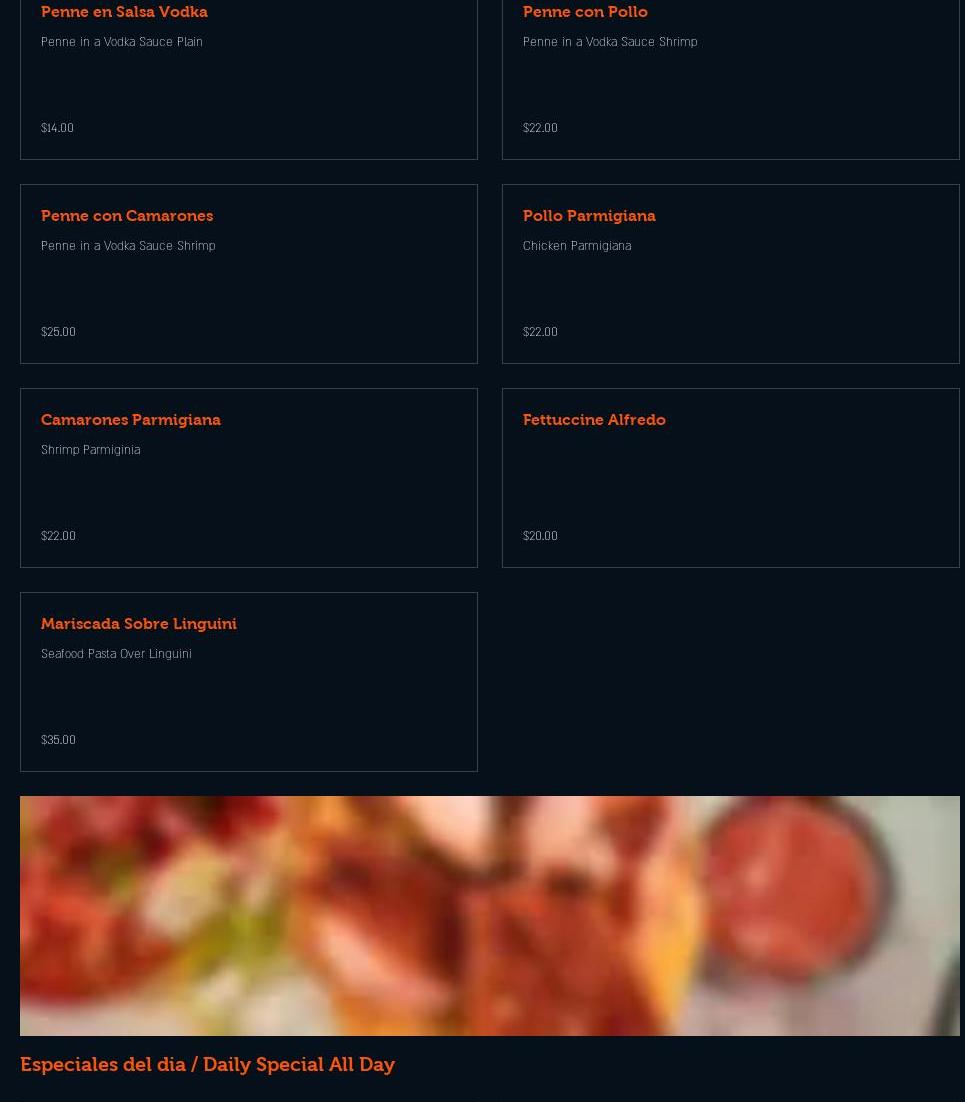The height and width of the screenshot is (1102, 965).
Task: Select the Penne con Pollo title
Action: tap(585, 12)
